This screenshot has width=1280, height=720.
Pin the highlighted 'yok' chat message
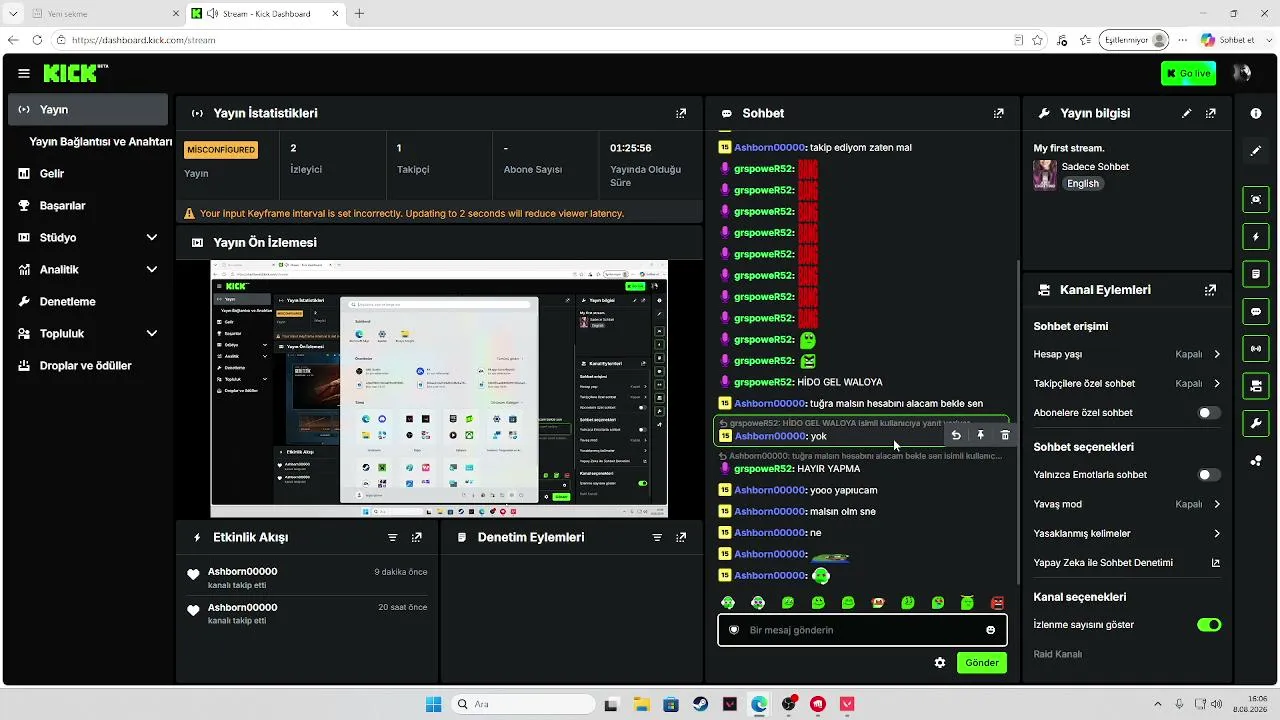pyautogui.click(x=981, y=435)
